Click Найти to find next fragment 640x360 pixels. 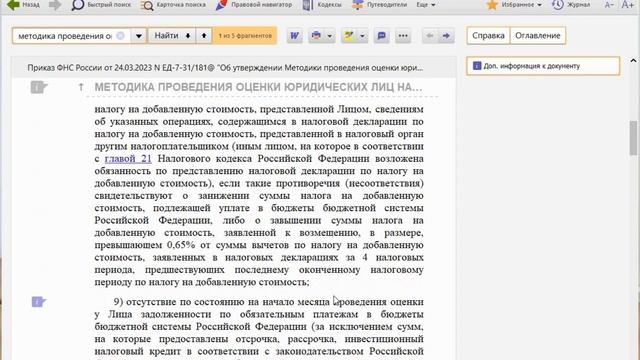tap(172, 36)
